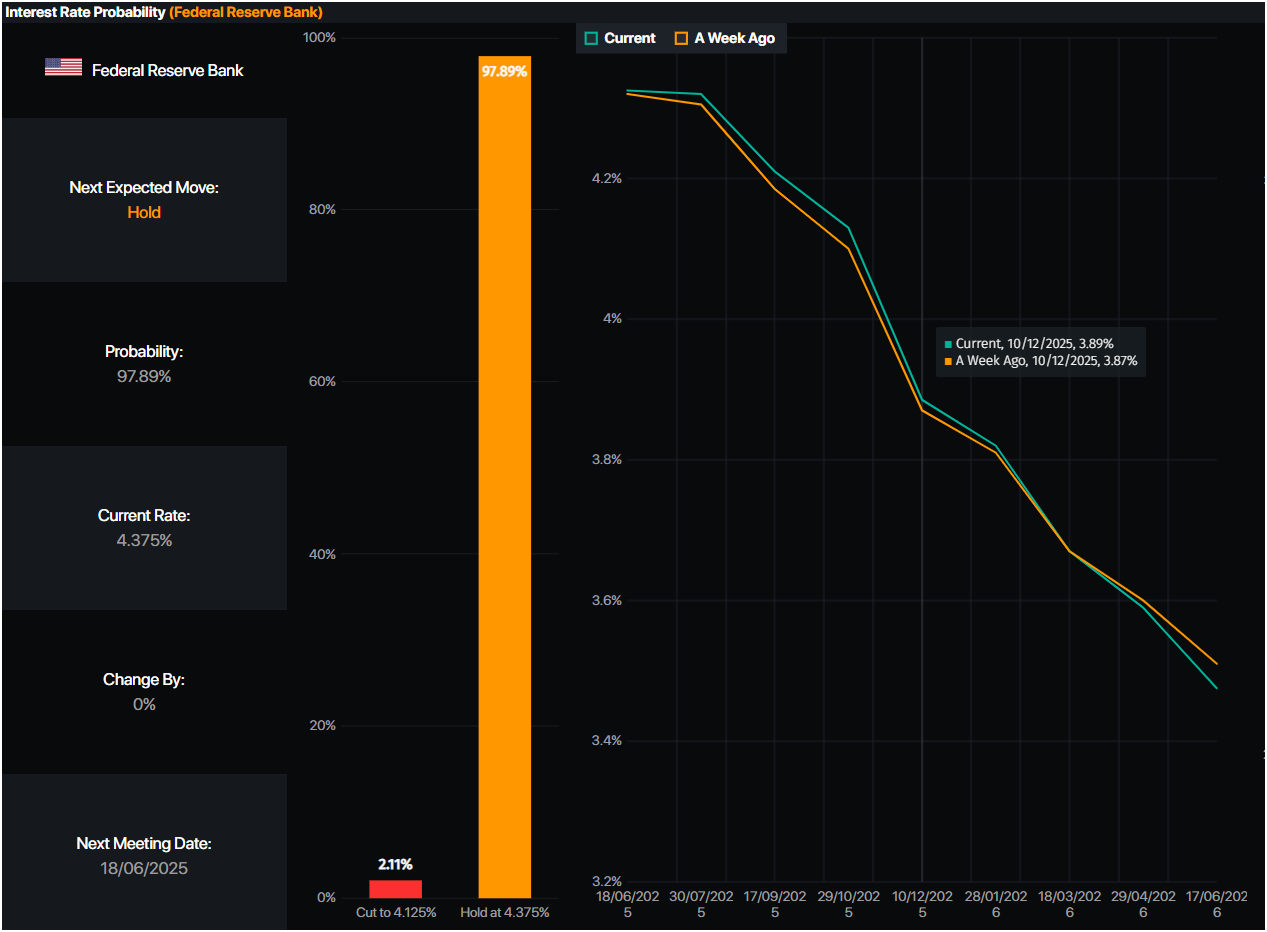The width and height of the screenshot is (1267, 932).
Task: Click the orange Hold at 4.375% bar
Action: coord(505,480)
